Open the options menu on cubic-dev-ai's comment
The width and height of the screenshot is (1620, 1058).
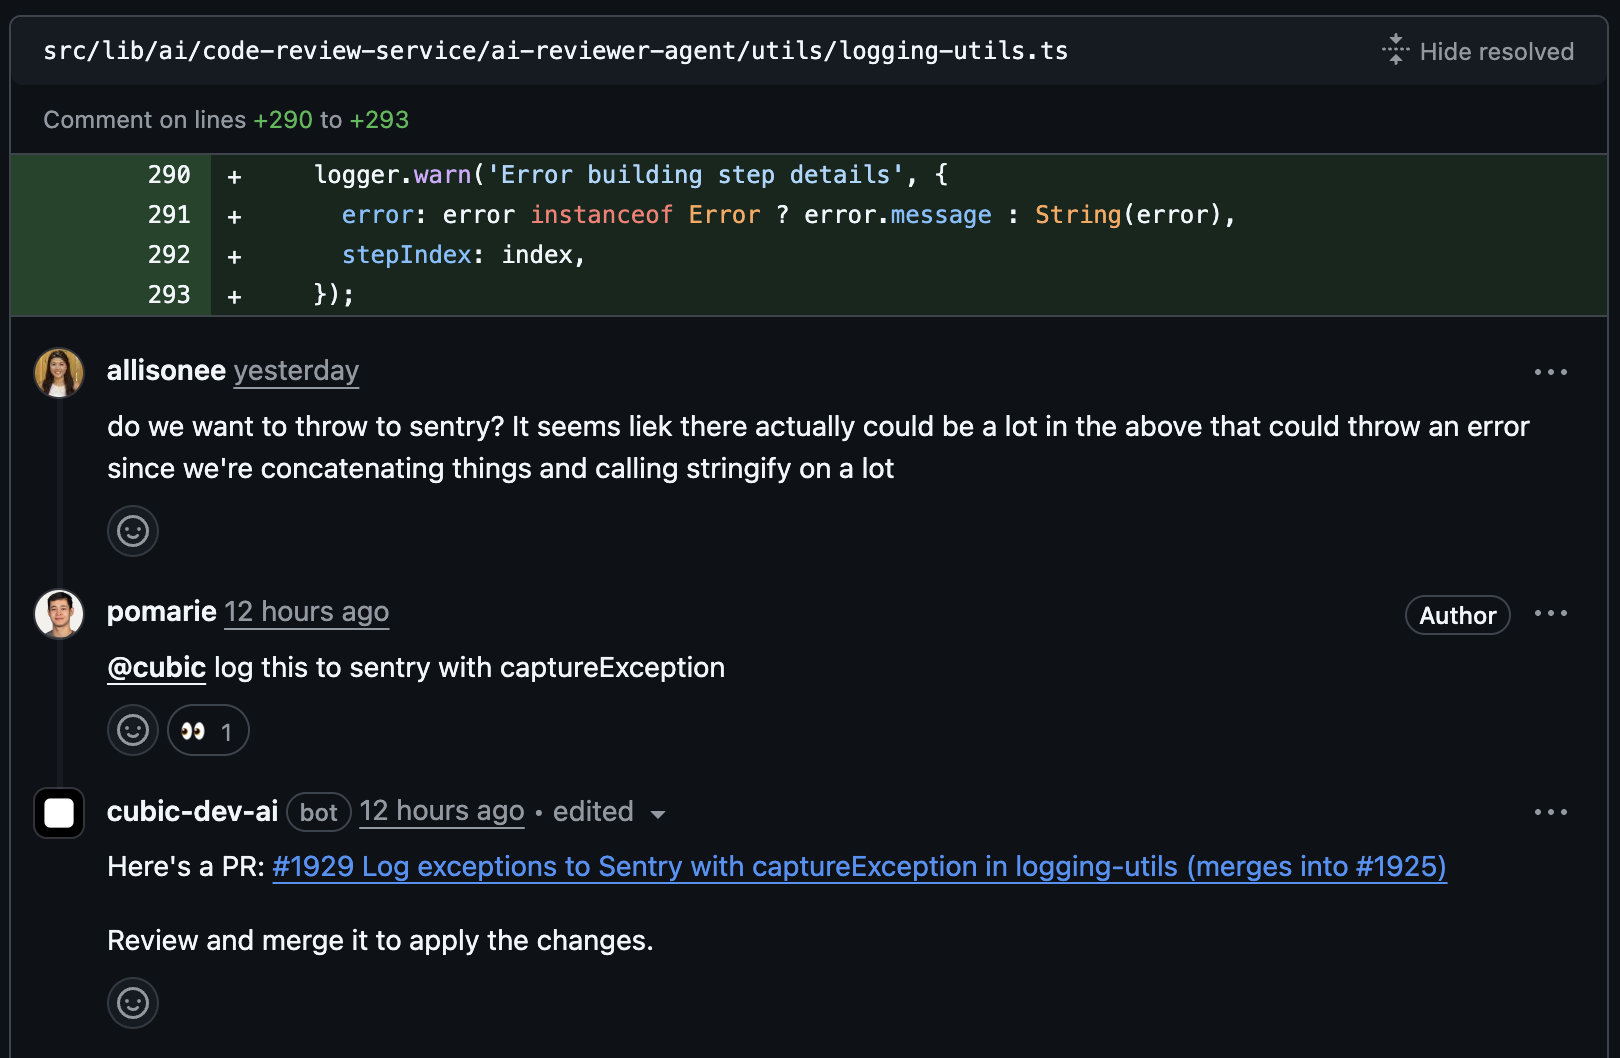click(1550, 812)
